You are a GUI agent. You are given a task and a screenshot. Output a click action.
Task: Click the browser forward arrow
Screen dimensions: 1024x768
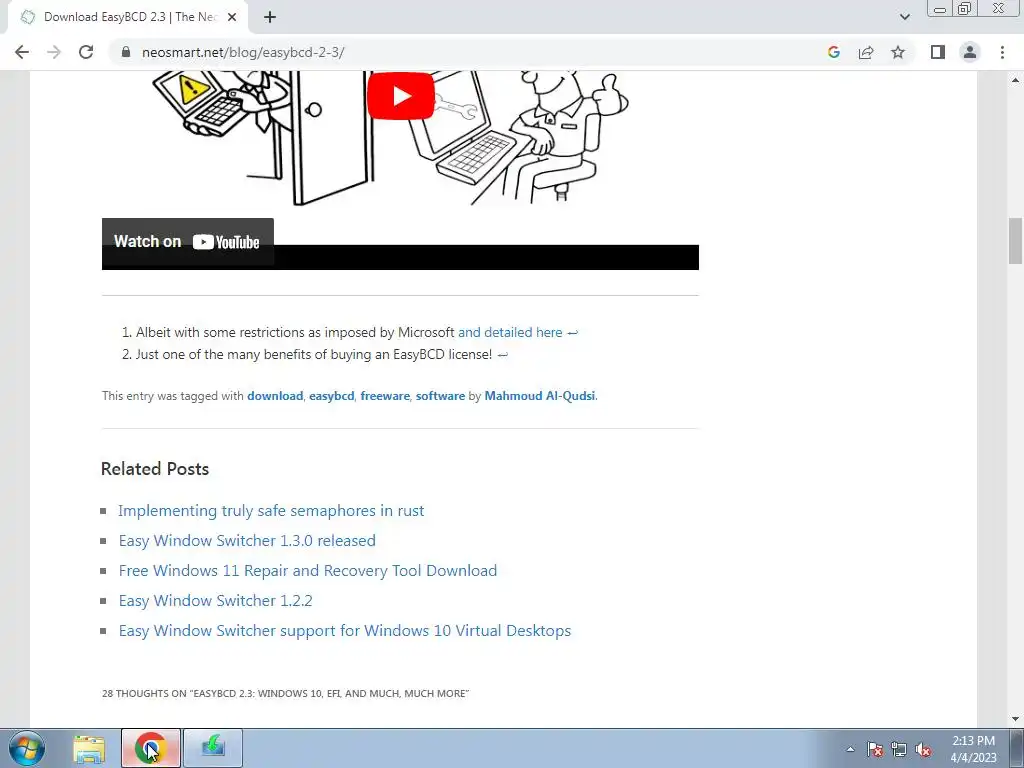pos(54,52)
